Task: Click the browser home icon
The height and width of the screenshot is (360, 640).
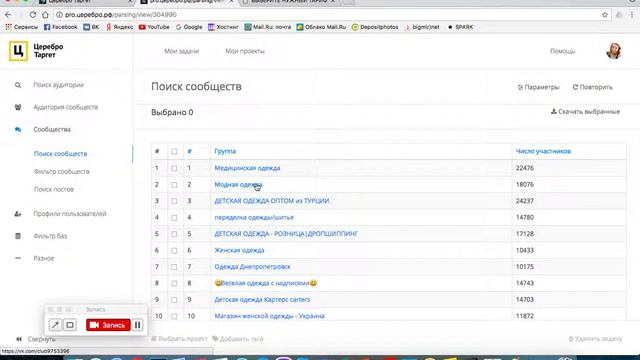Action: click(x=45, y=15)
